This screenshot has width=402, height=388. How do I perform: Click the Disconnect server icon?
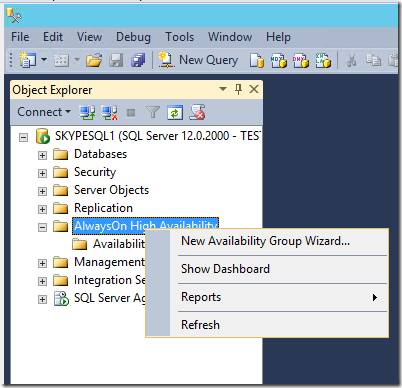click(x=109, y=113)
